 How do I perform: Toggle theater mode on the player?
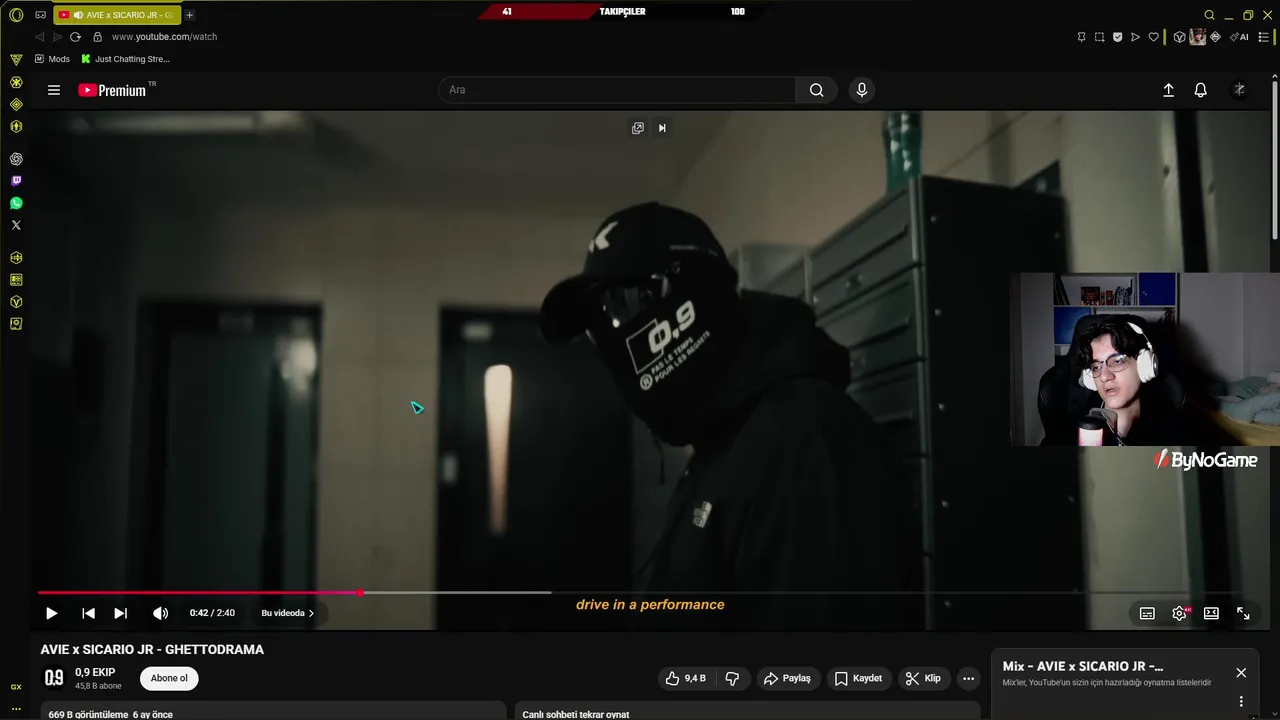[x=1211, y=613]
